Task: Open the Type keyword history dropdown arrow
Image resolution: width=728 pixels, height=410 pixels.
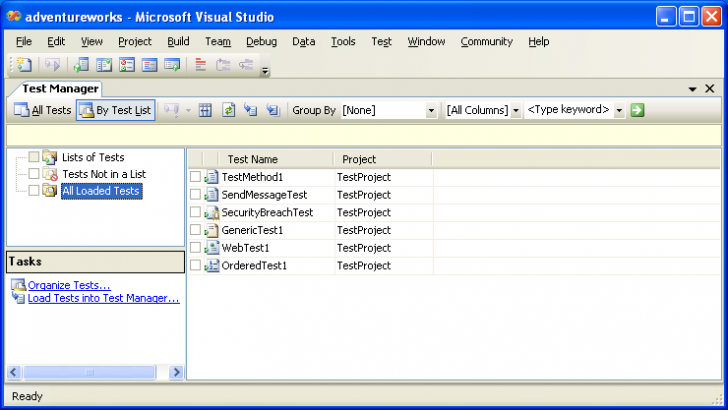Action: tap(619, 111)
